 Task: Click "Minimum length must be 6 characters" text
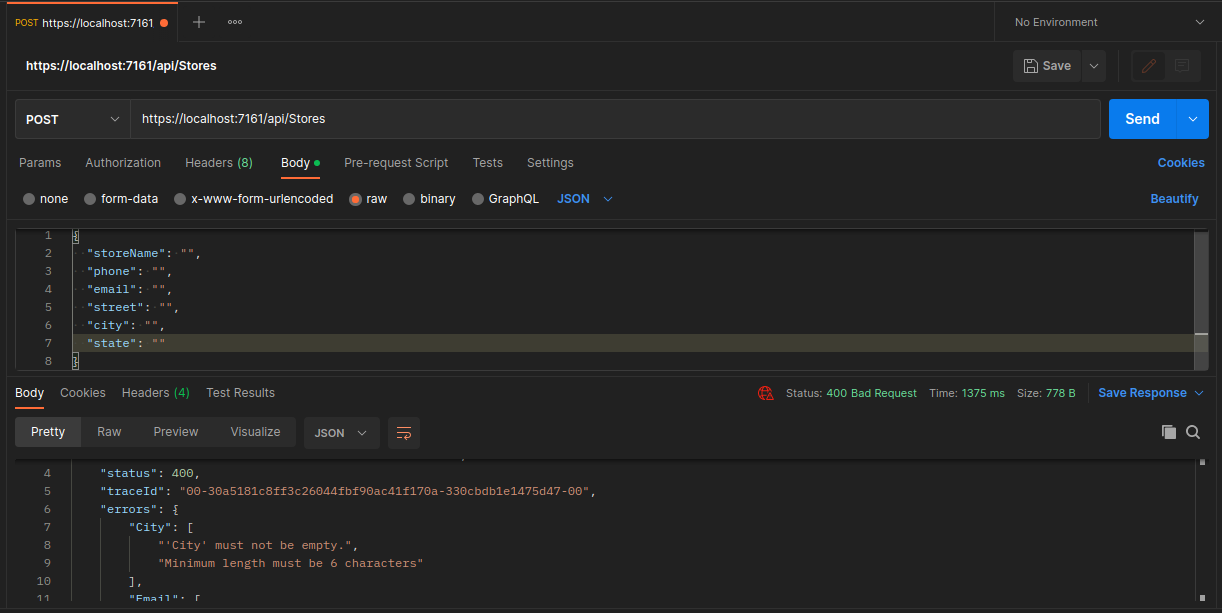290,563
